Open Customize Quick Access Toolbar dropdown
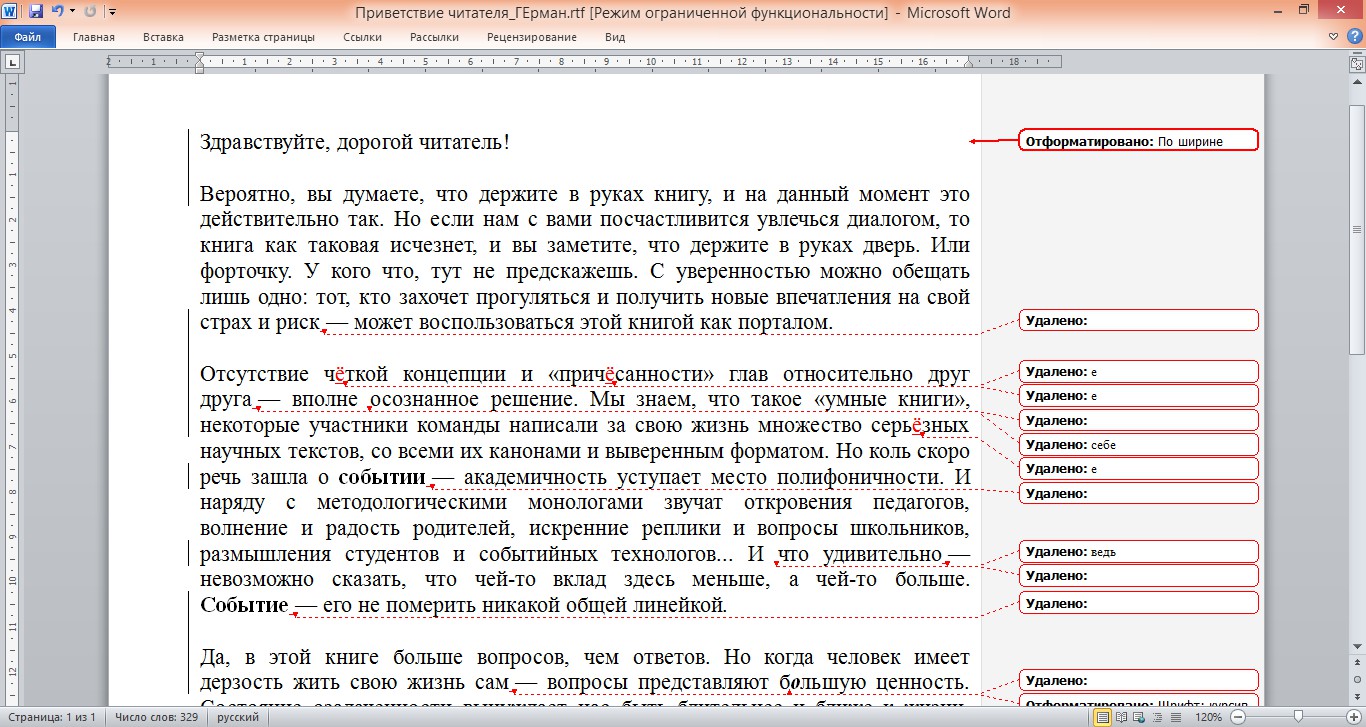The height and width of the screenshot is (727, 1366). [111, 12]
